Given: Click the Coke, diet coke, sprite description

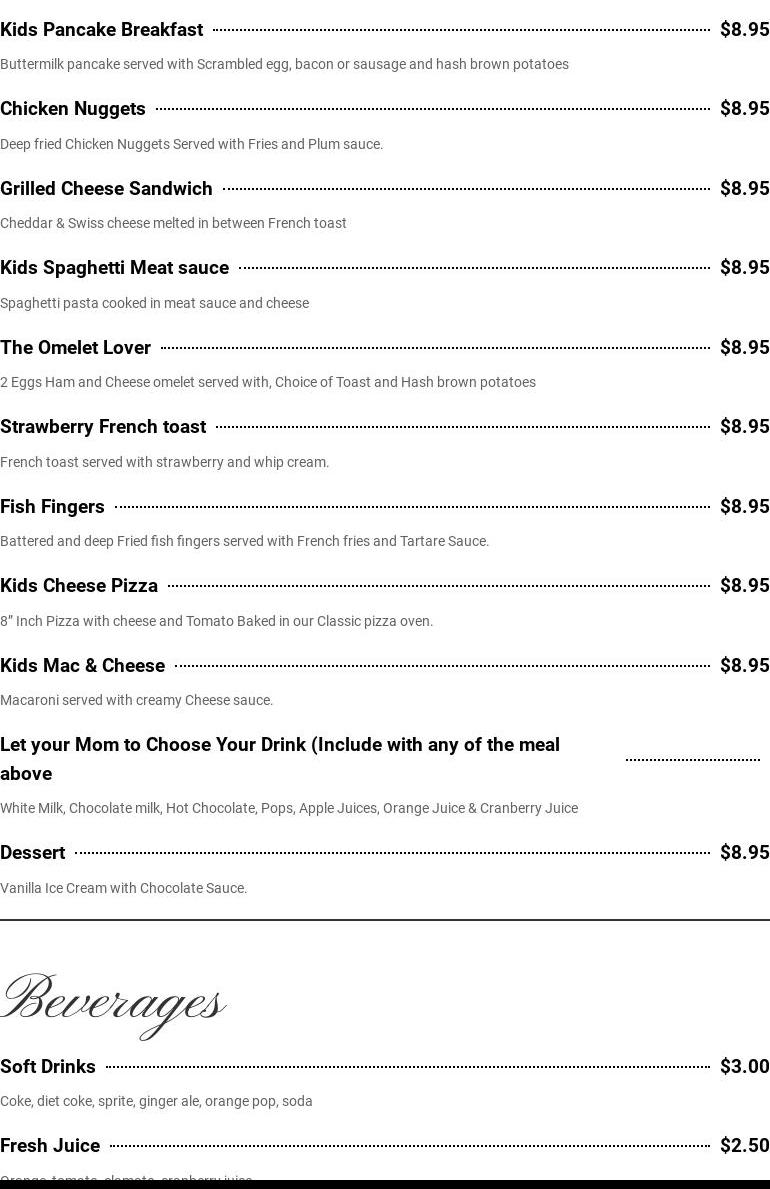Looking at the screenshot, I should tap(156, 1101).
